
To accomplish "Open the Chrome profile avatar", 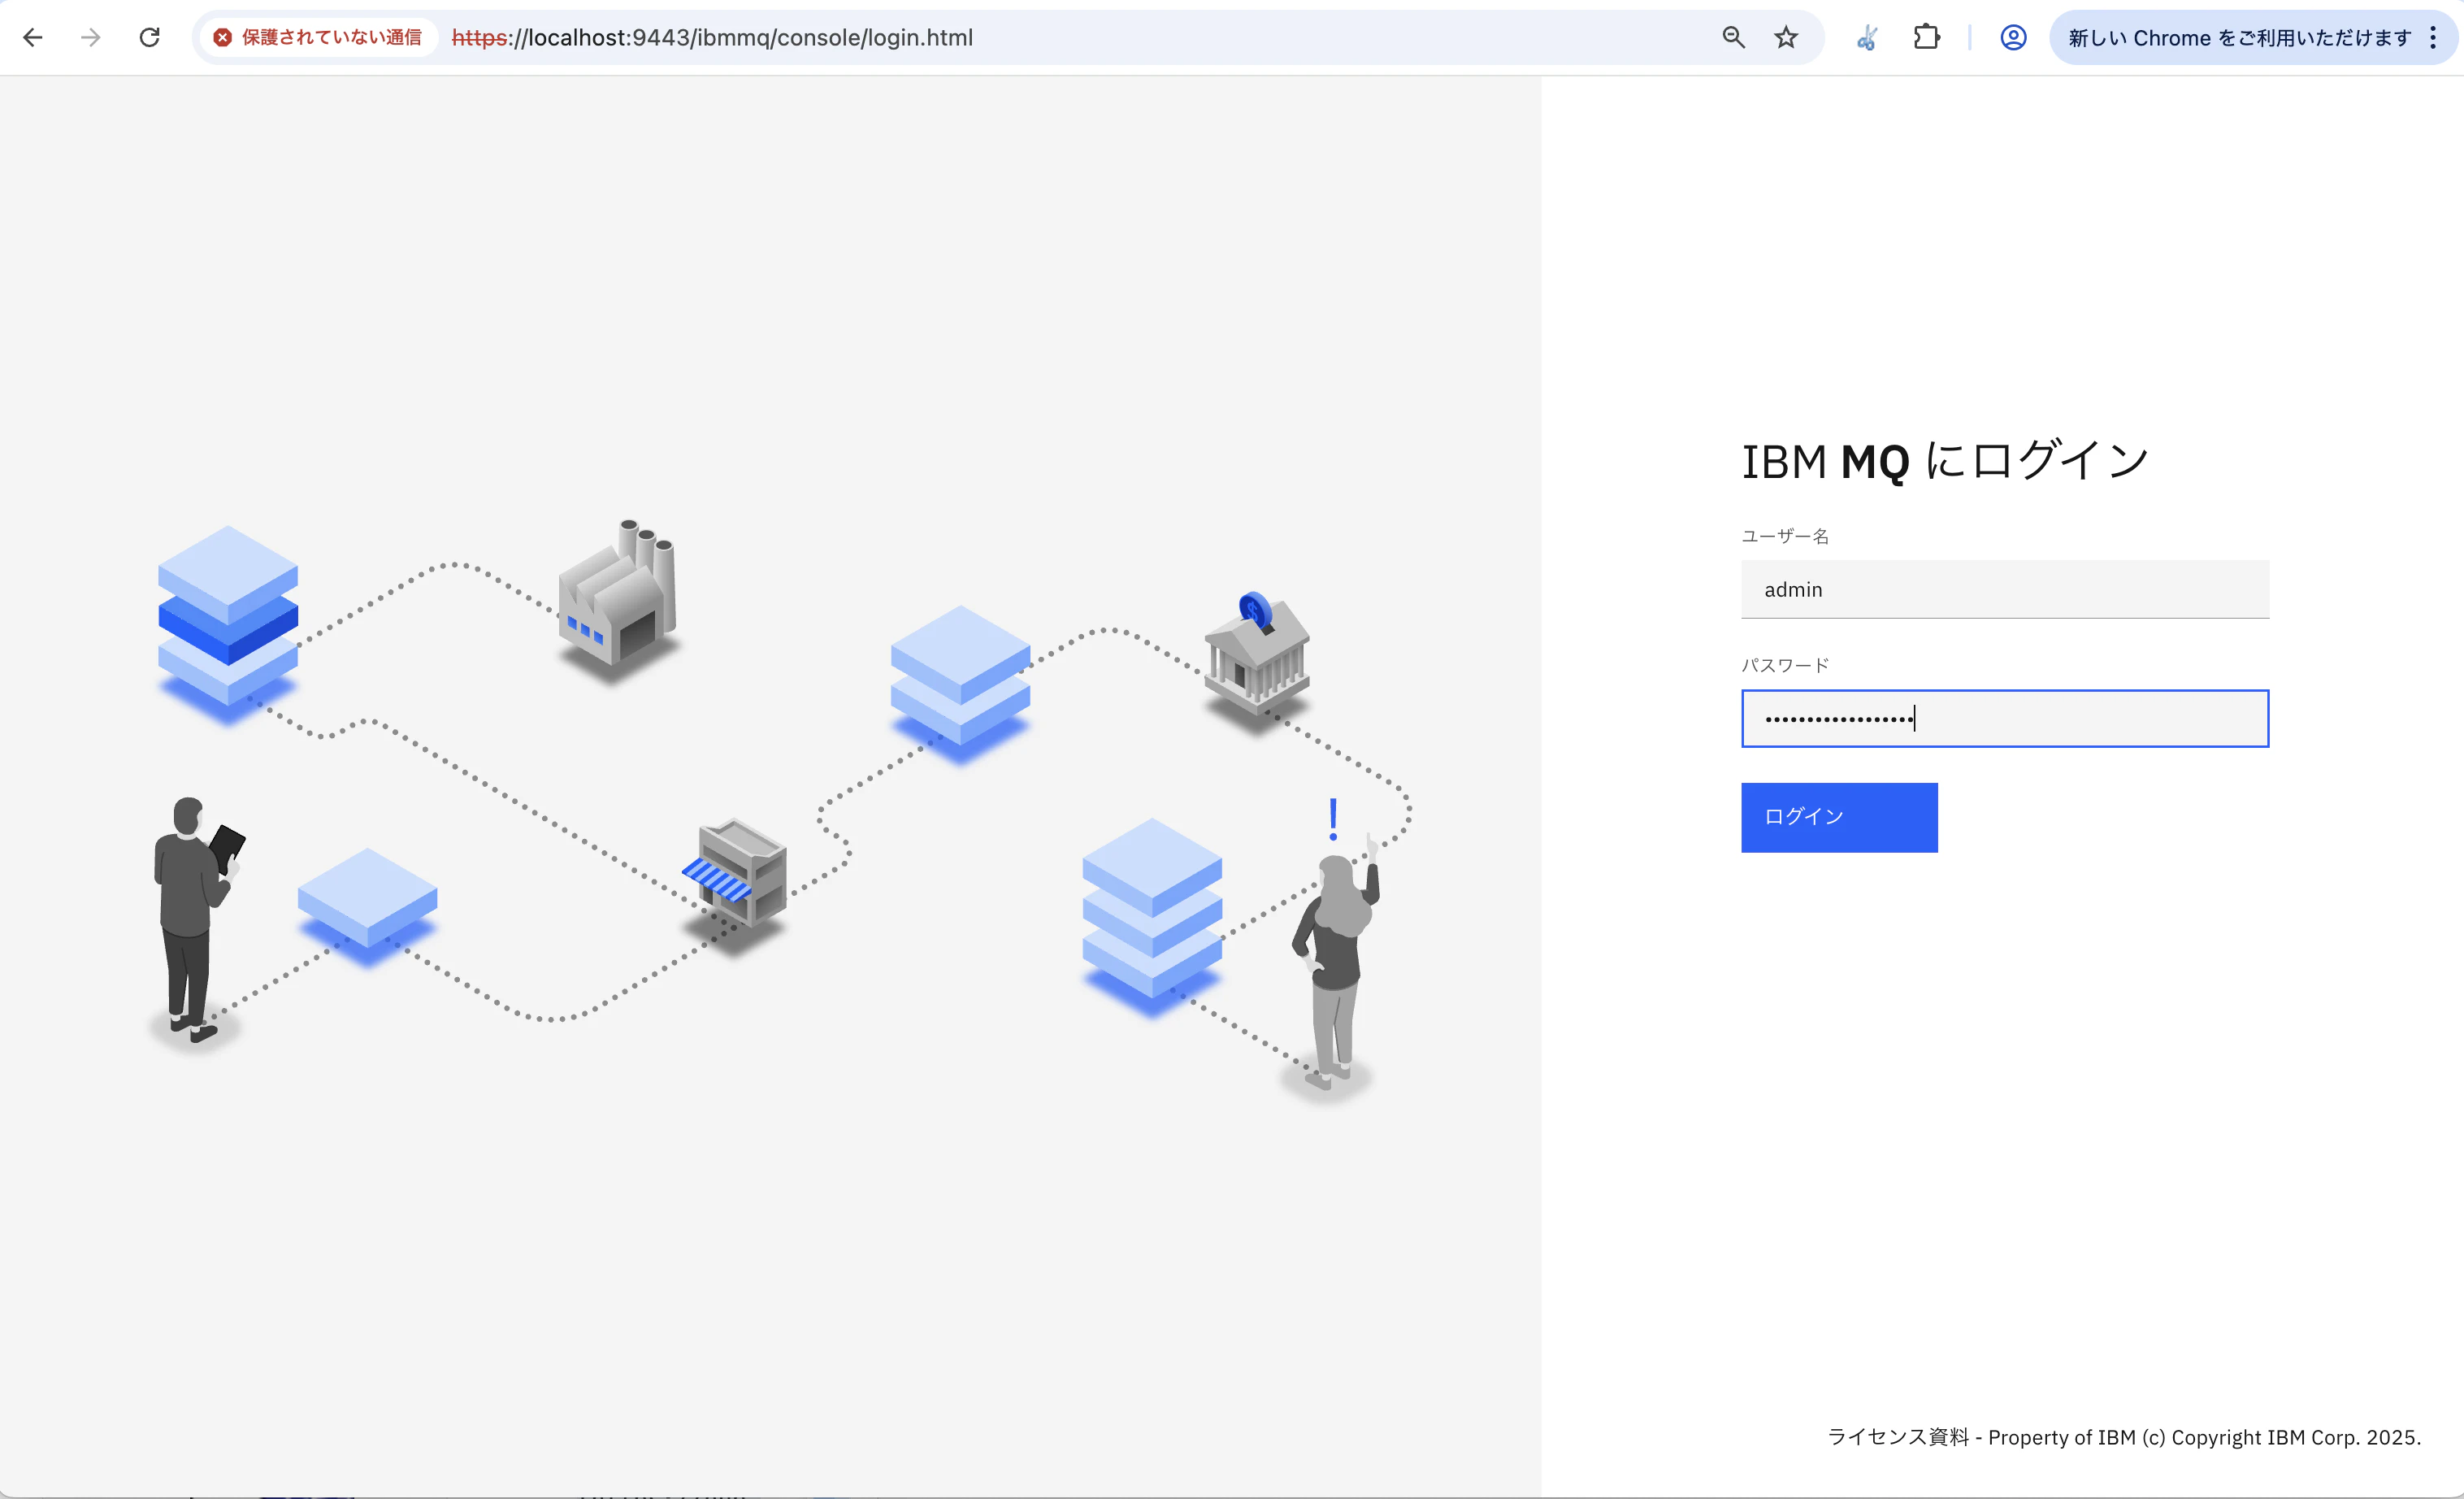I will 2012,38.
